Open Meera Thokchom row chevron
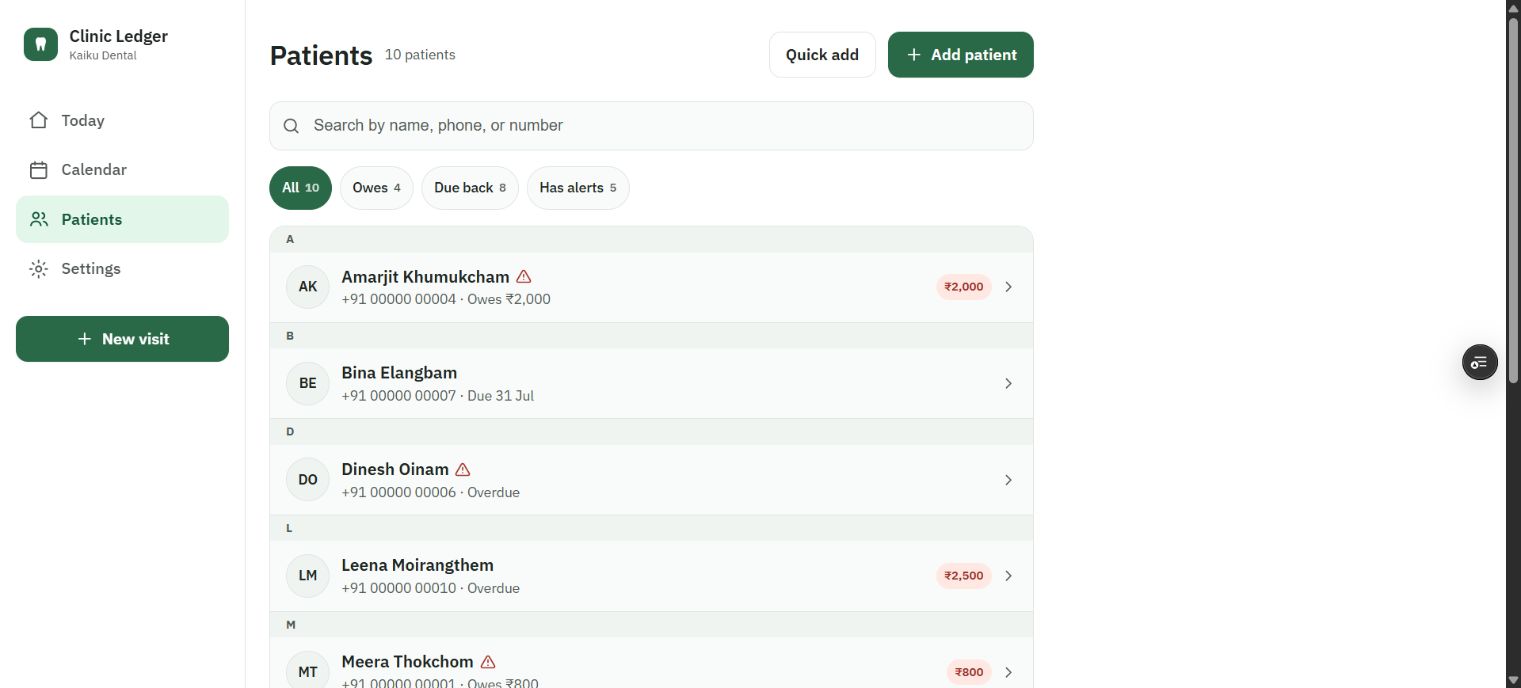 click(1008, 672)
